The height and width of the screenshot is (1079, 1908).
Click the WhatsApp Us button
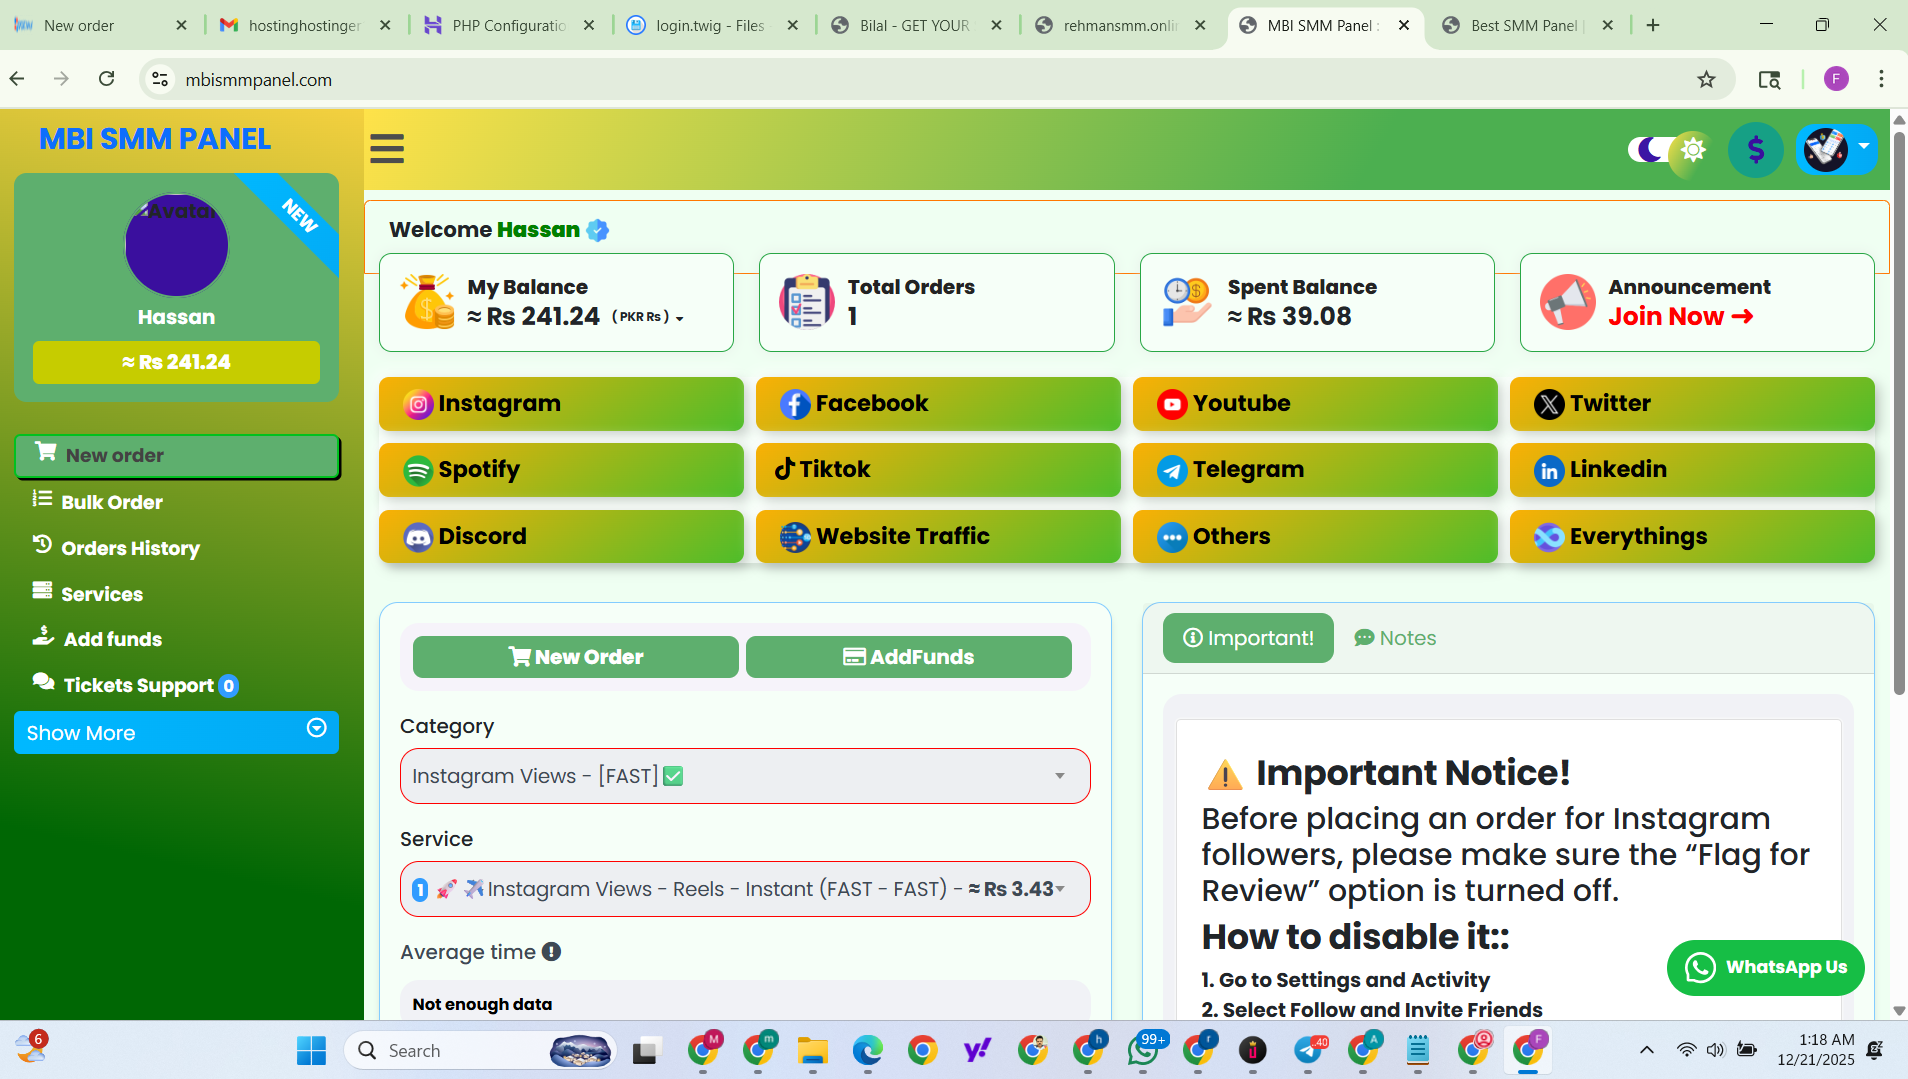pyautogui.click(x=1765, y=967)
